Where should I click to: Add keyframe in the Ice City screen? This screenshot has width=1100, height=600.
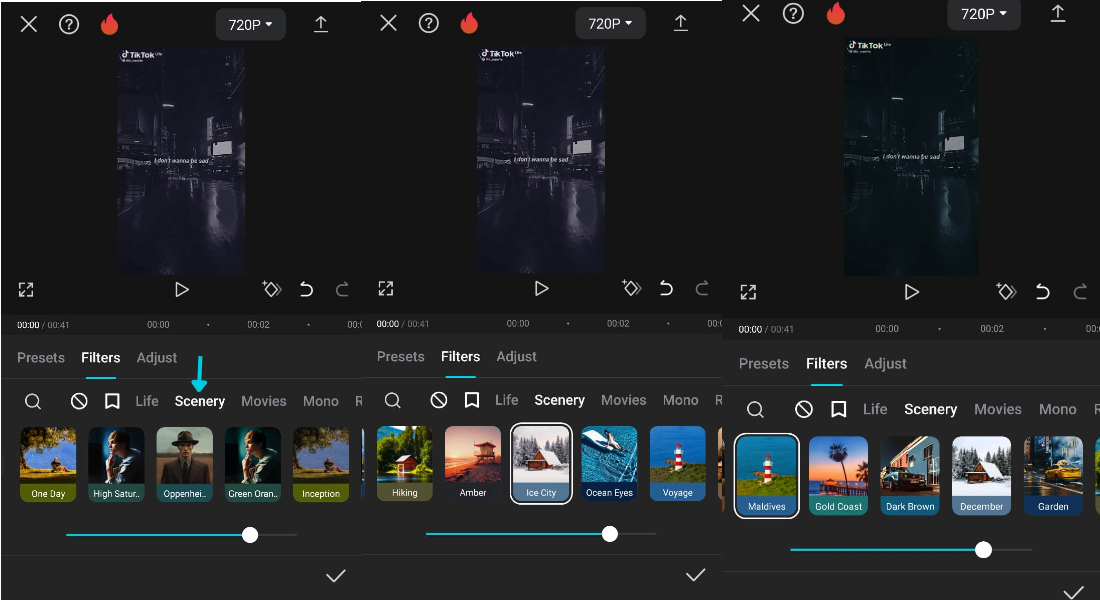(631, 289)
